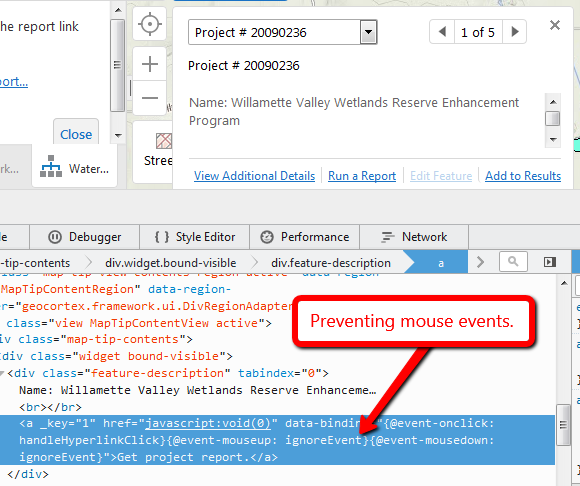Screen dimensions: 580x486
Task: Close the map tip with X icon
Action: tap(554, 25)
